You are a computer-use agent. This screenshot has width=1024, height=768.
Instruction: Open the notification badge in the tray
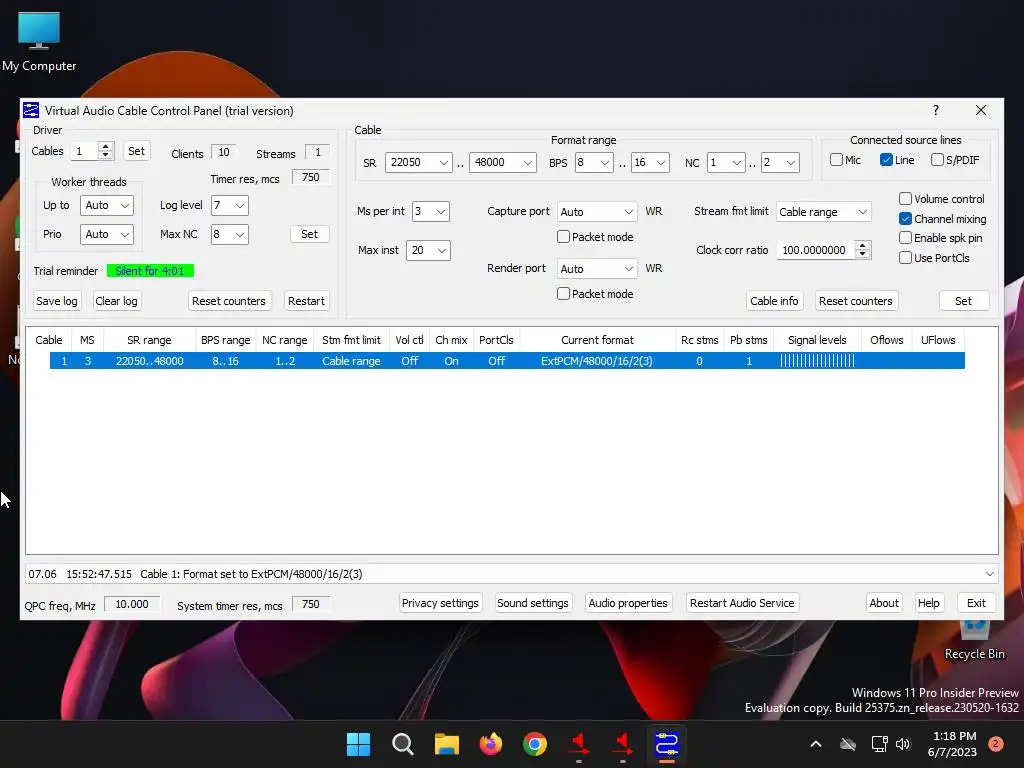996,744
